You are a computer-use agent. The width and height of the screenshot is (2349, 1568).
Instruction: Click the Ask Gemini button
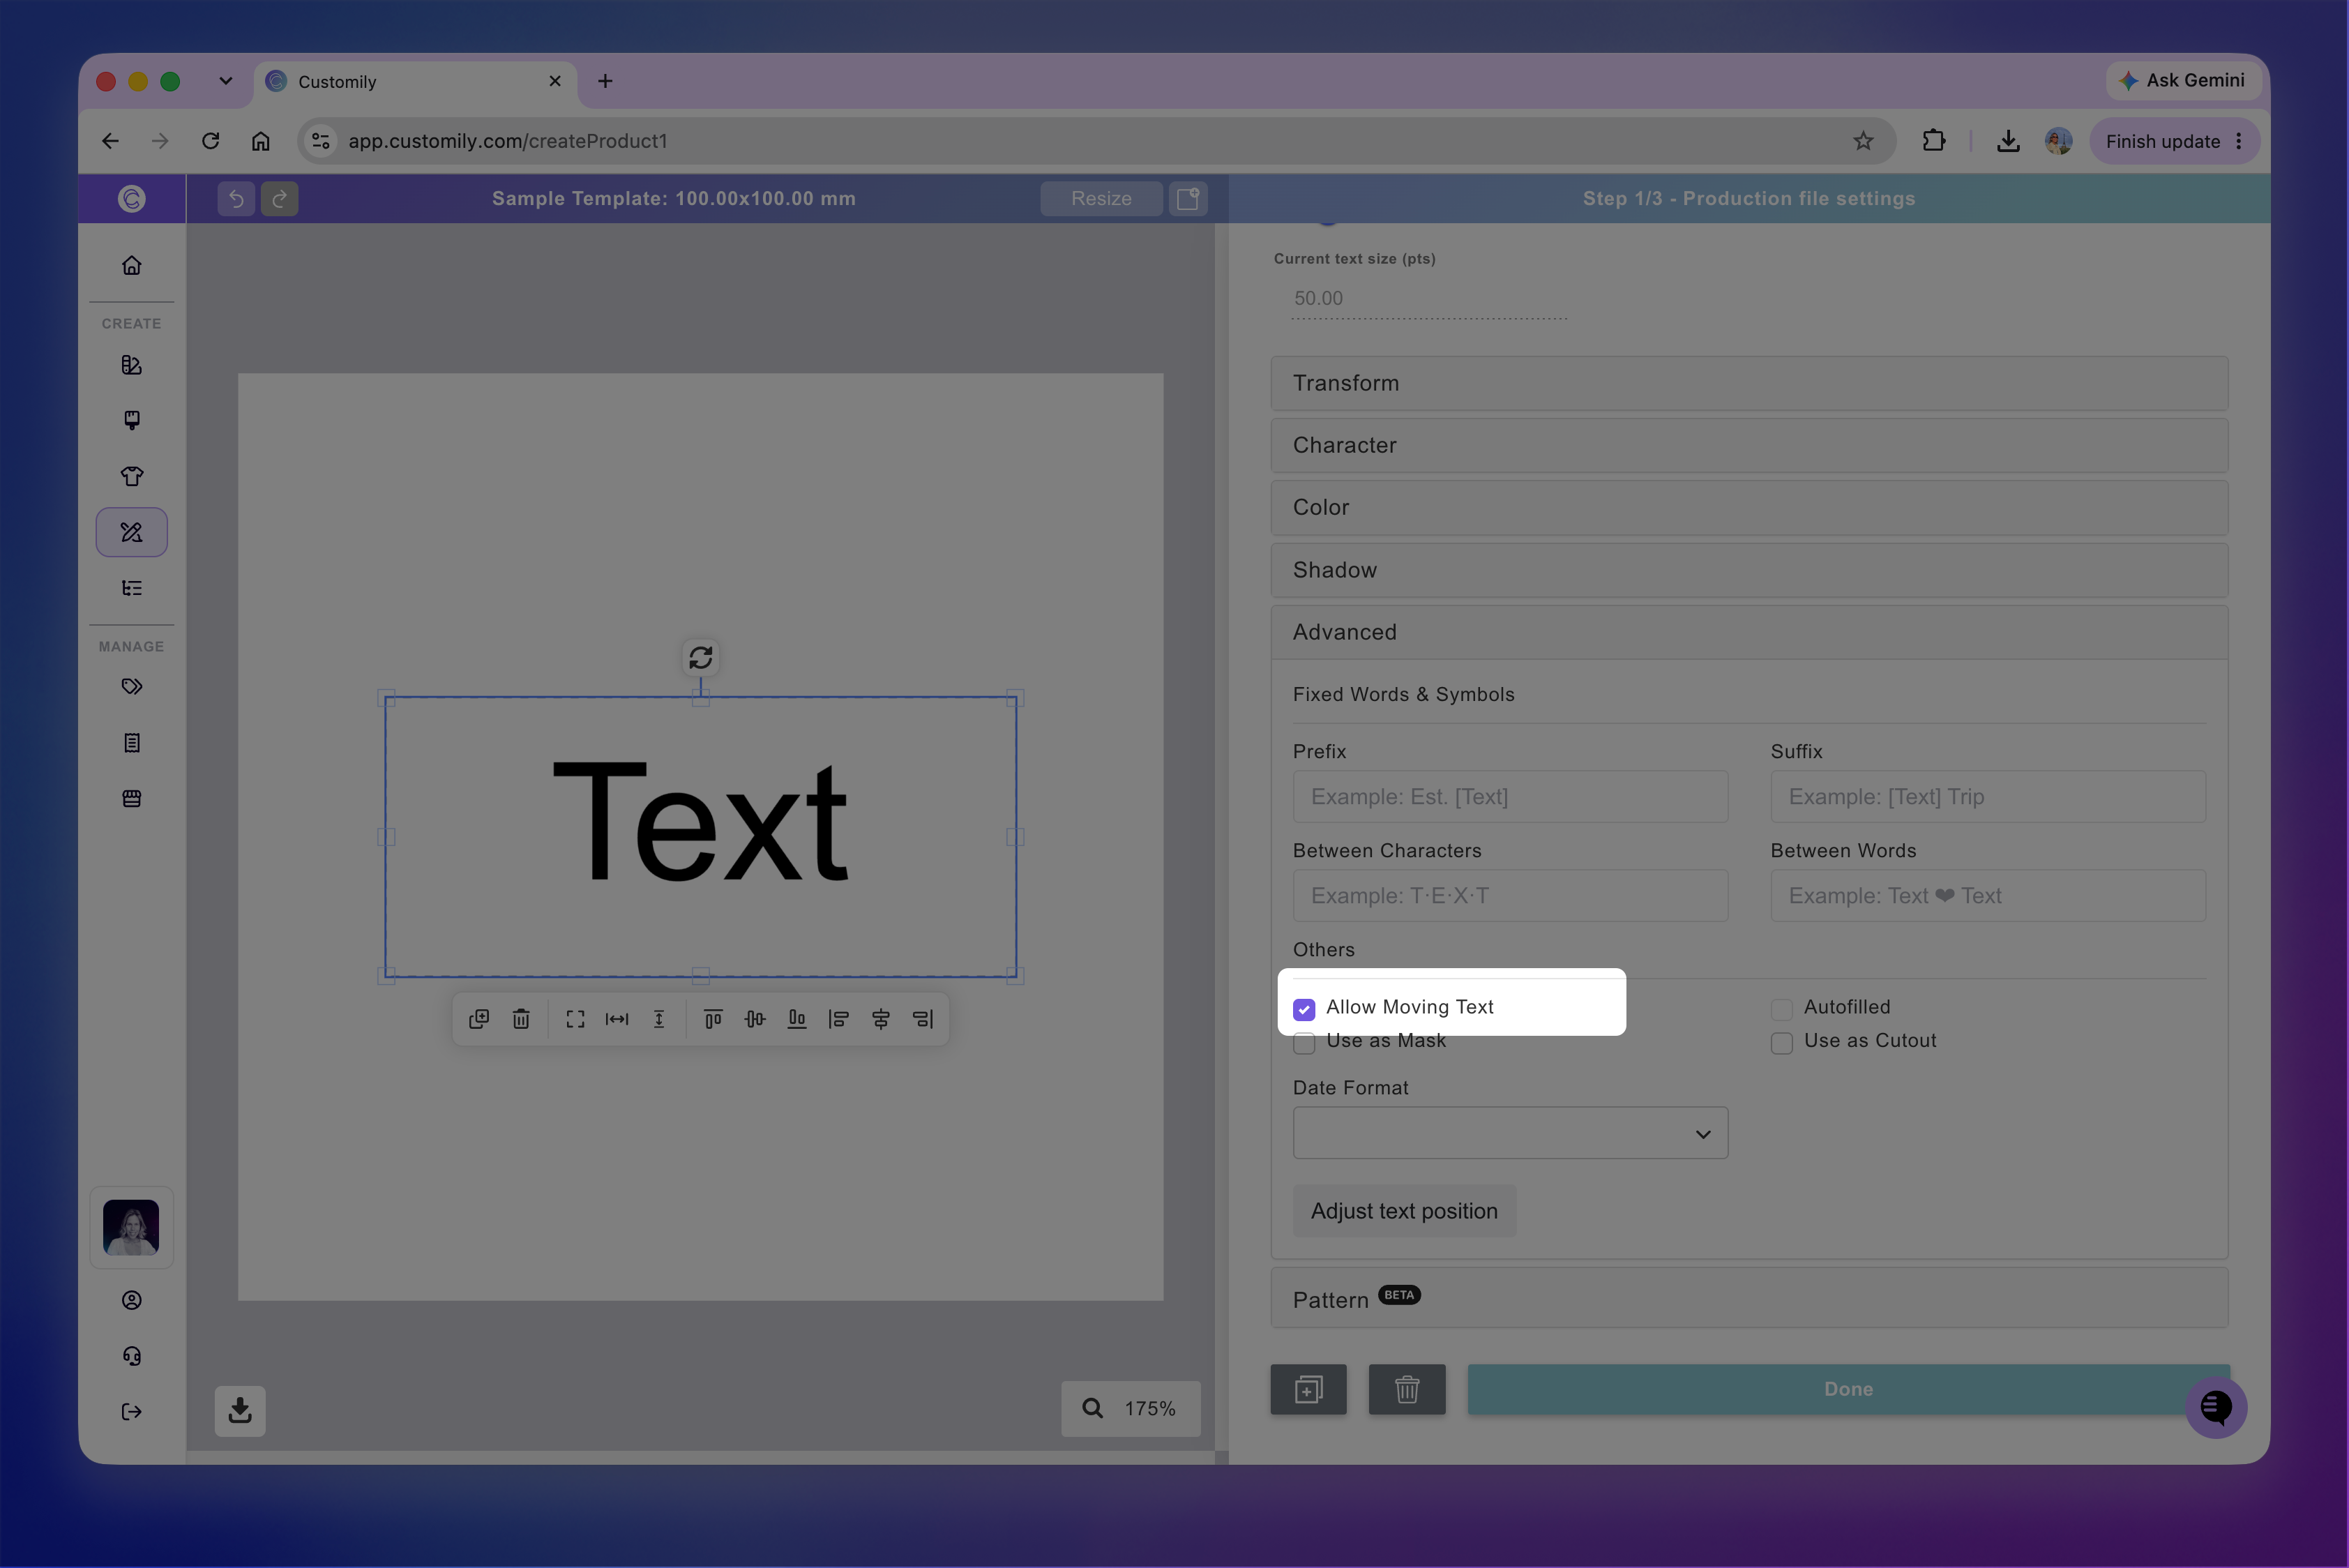[x=2183, y=80]
